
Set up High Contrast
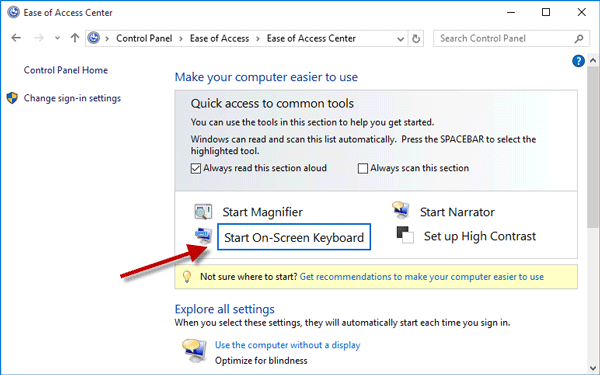tap(480, 236)
